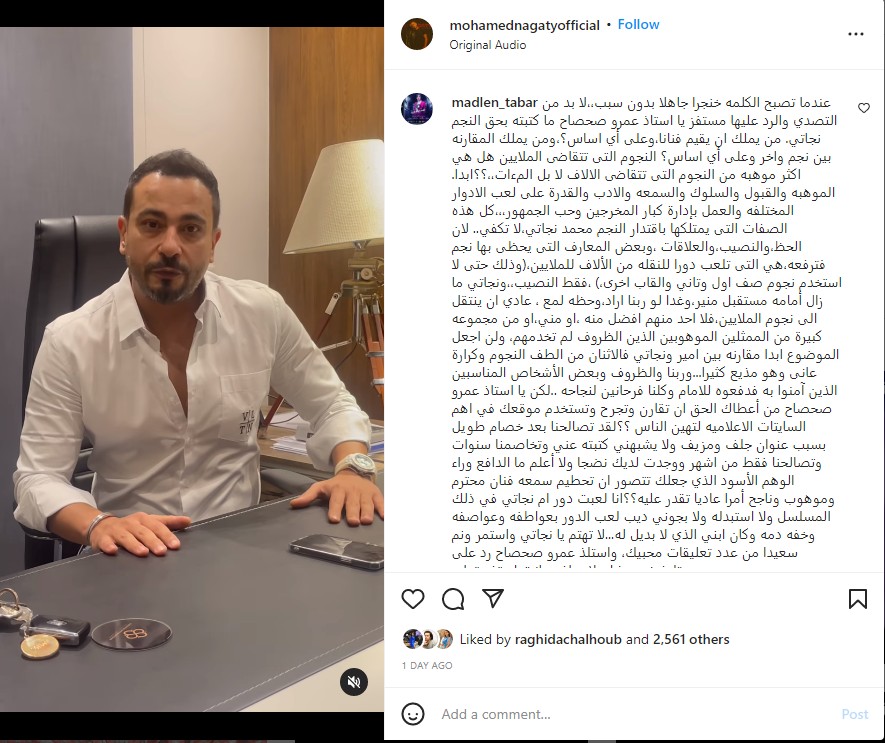Follow mohamednagatyofficial

[638, 25]
